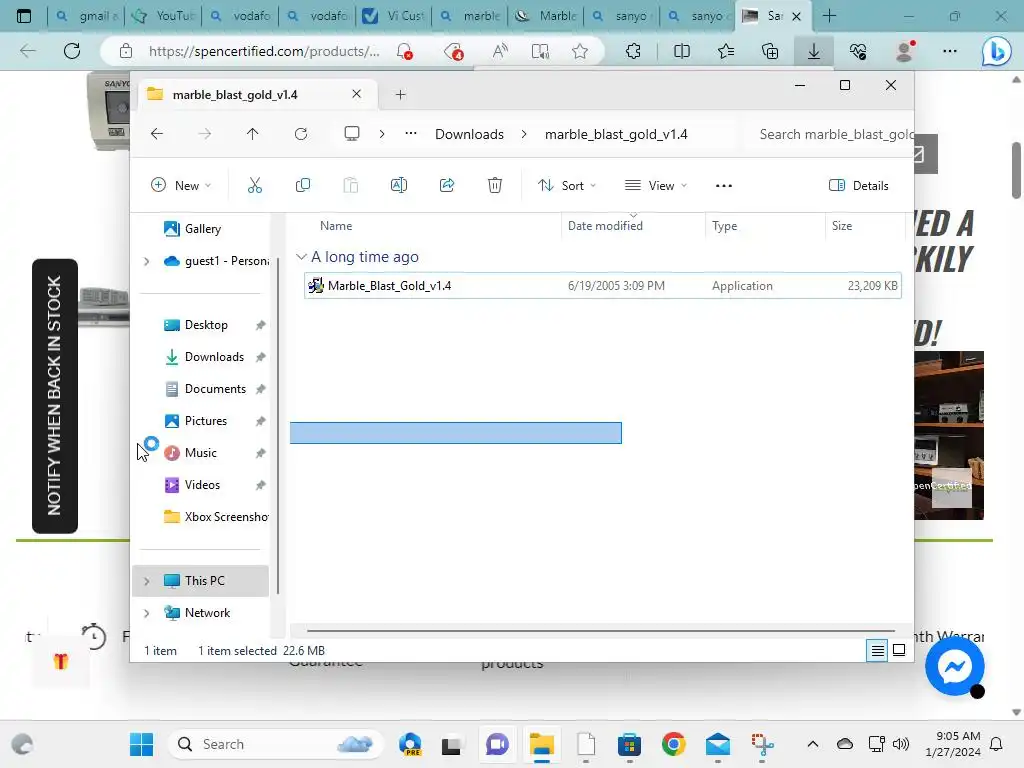Go back in File Explorer
This screenshot has height=768, width=1024.
[x=157, y=134]
